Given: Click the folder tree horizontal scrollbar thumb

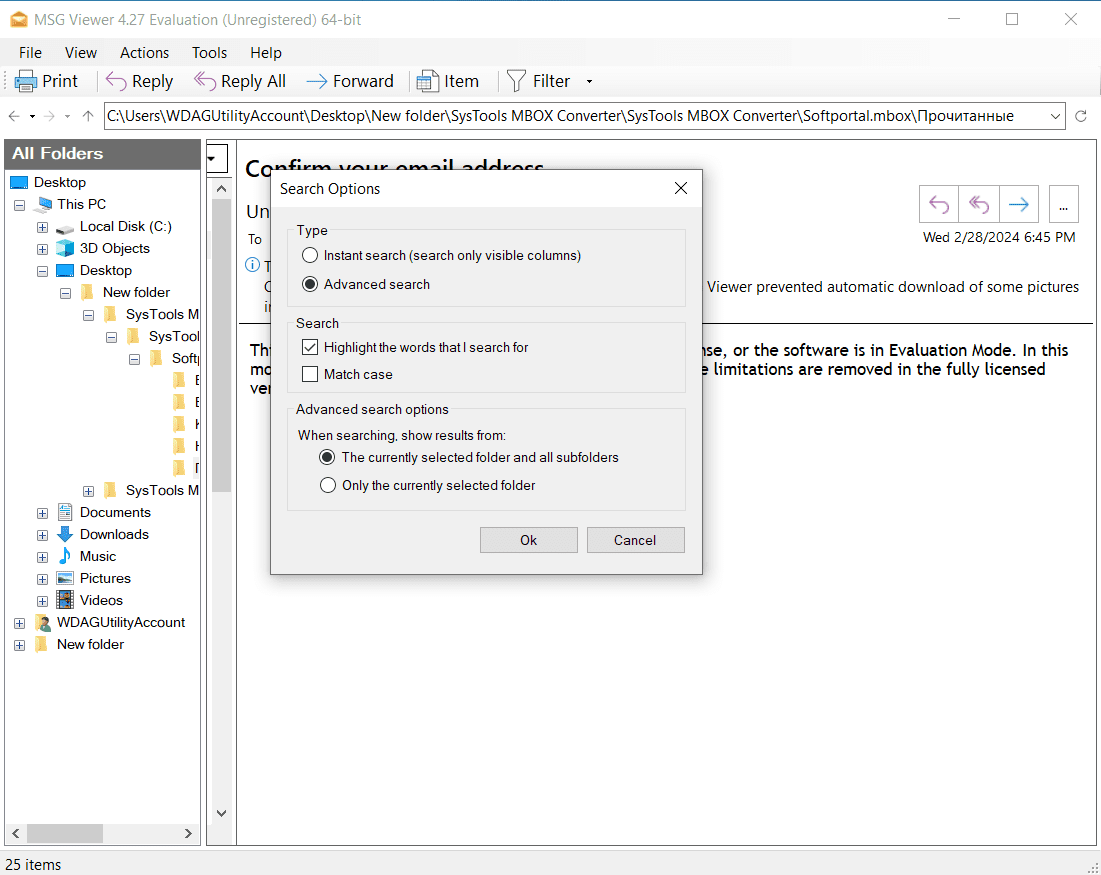Looking at the screenshot, I should (65, 834).
